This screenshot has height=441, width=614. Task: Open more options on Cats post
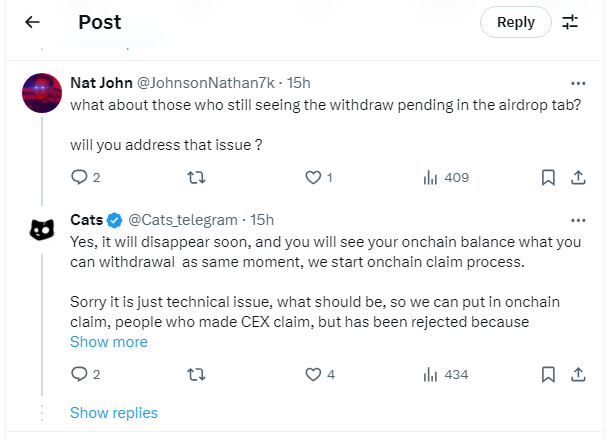coord(578,220)
